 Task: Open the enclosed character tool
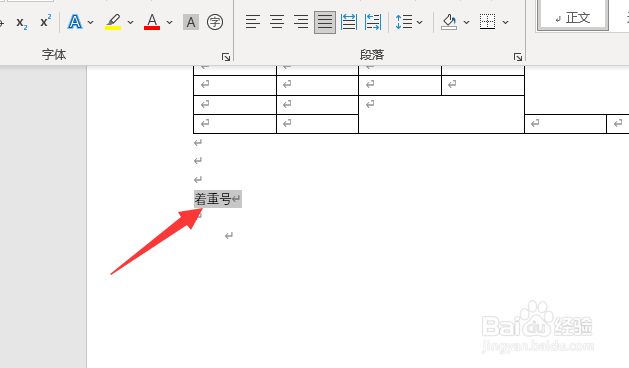(x=215, y=22)
